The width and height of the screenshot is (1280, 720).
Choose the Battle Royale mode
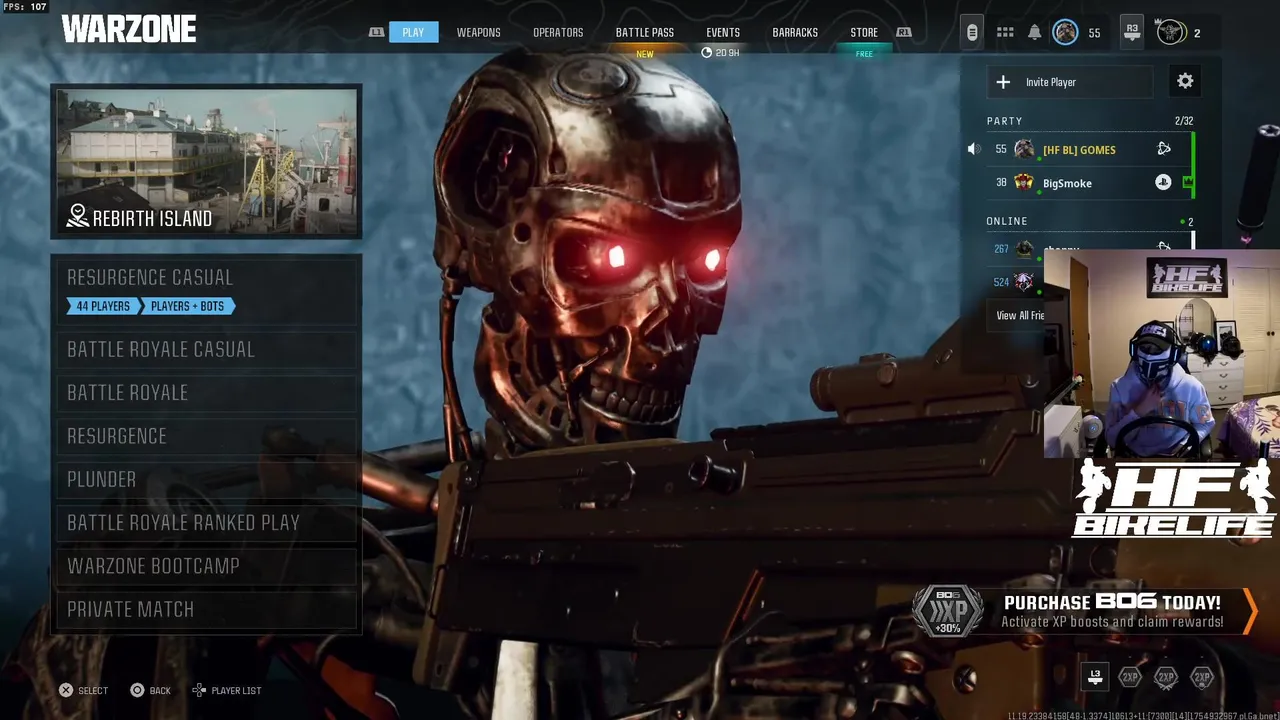[206, 392]
